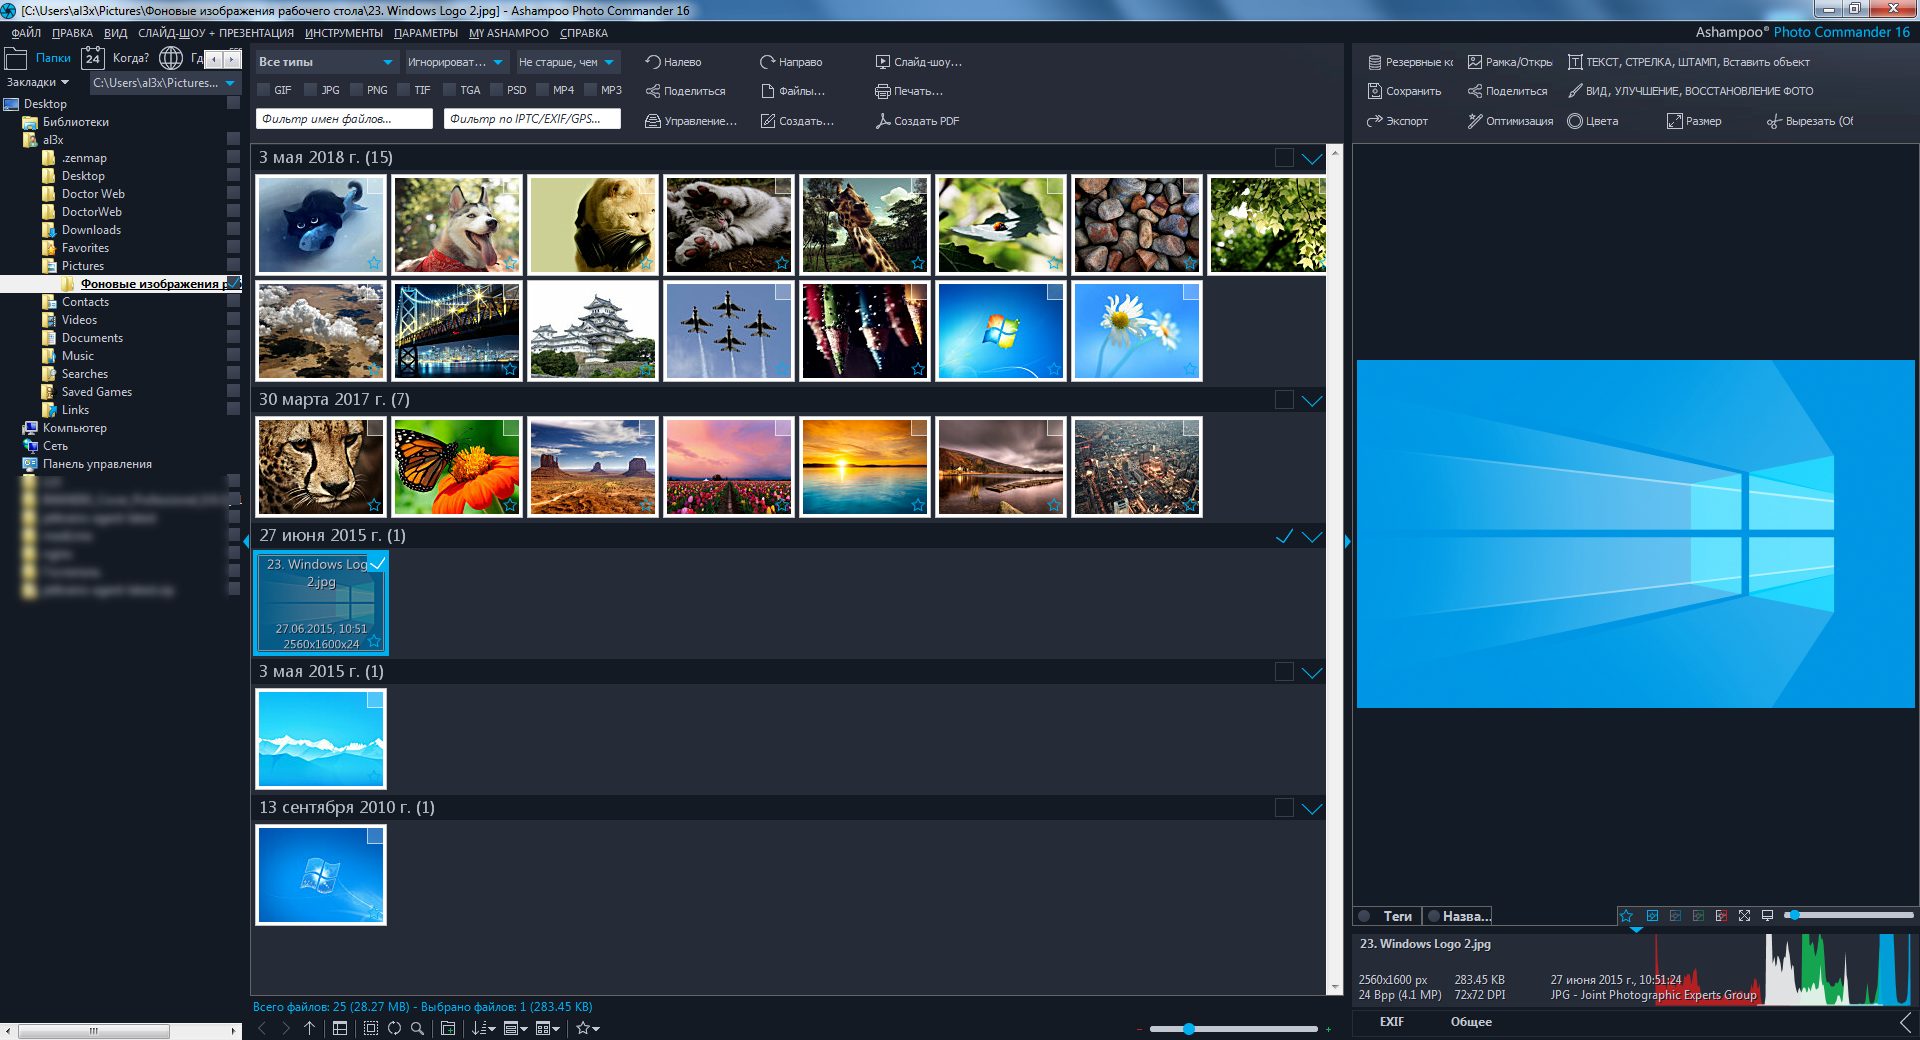Collapse the 13 сентября 2010 group
The height and width of the screenshot is (1040, 1920).
pyautogui.click(x=1312, y=808)
